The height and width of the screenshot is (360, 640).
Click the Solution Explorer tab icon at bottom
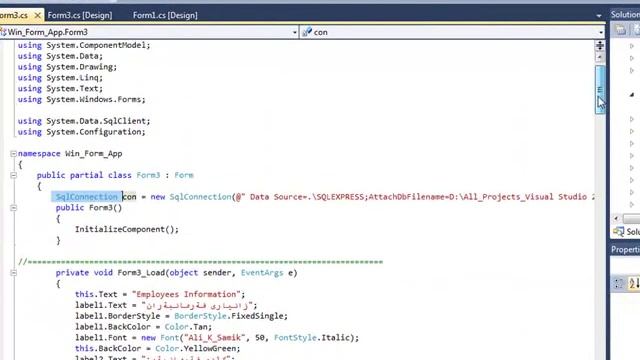coord(618,232)
